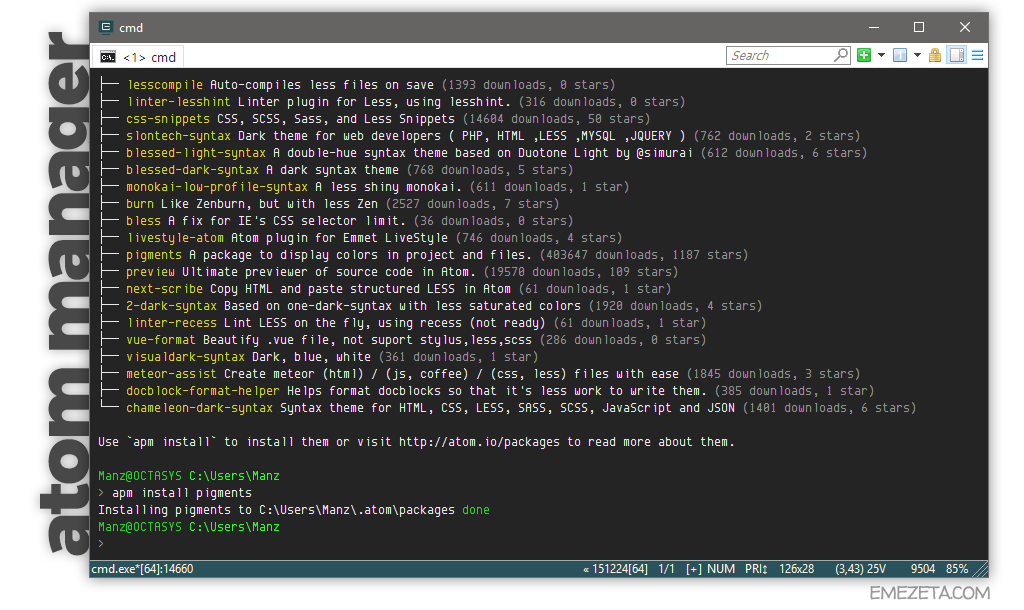Click '(403647 downloads, 1187 stars)' text
Image resolution: width=1024 pixels, height=610 pixels.
click(x=644, y=255)
